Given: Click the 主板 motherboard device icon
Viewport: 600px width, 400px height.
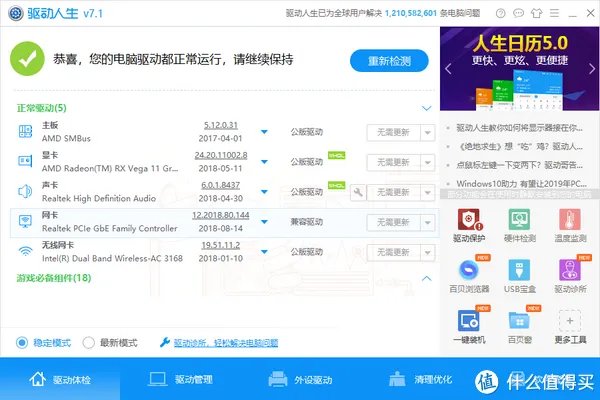Looking at the screenshot, I should pos(25,131).
